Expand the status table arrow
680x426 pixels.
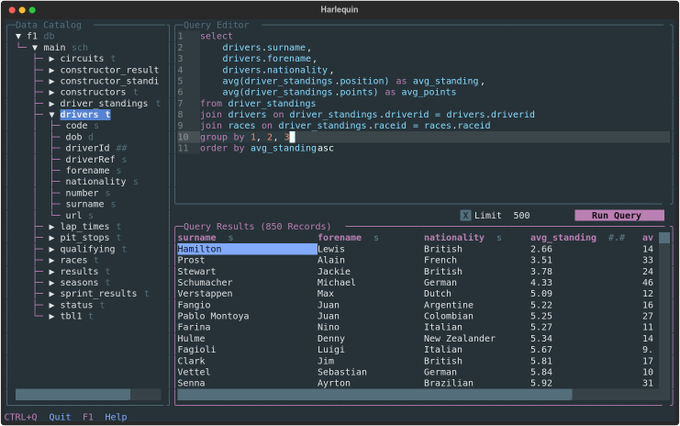(52, 305)
